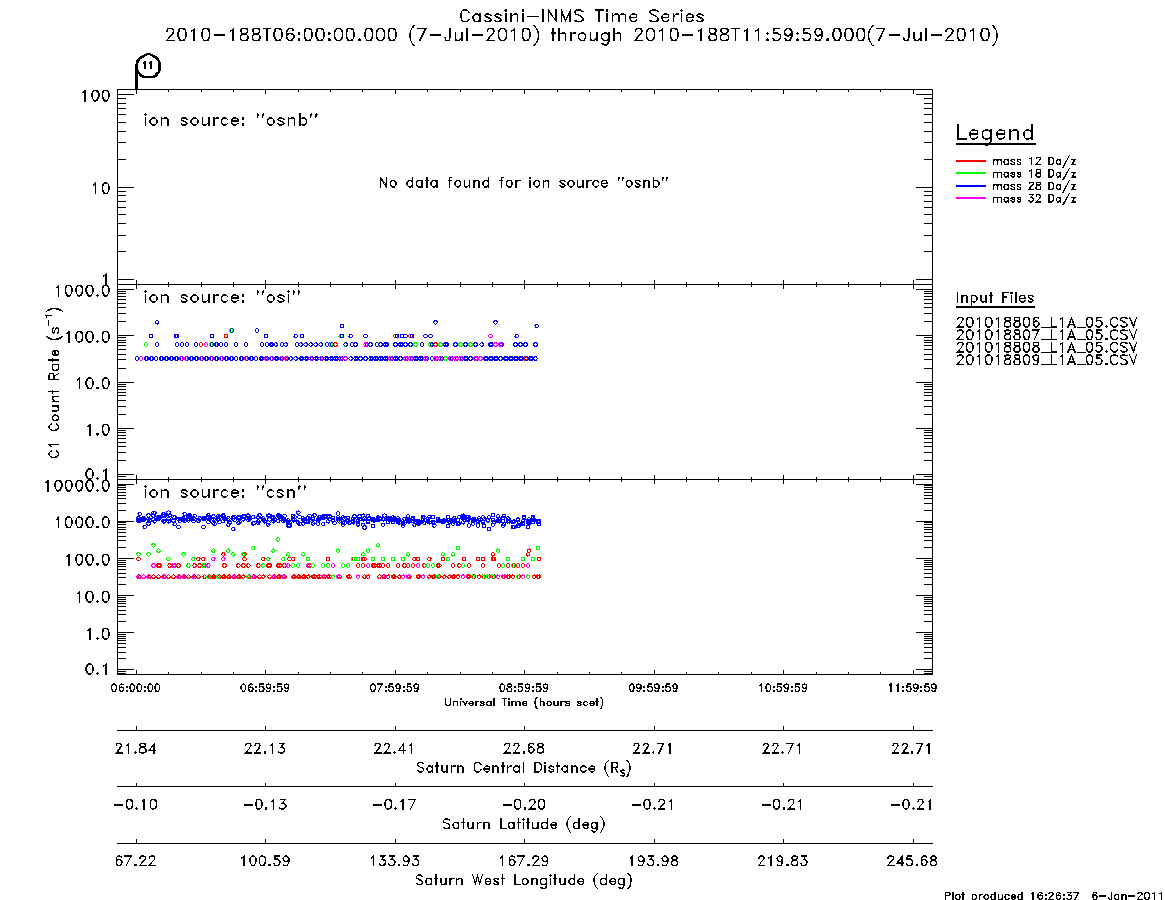
Task: Click the Cassini-INMS Time Series title
Action: pyautogui.click(x=582, y=16)
